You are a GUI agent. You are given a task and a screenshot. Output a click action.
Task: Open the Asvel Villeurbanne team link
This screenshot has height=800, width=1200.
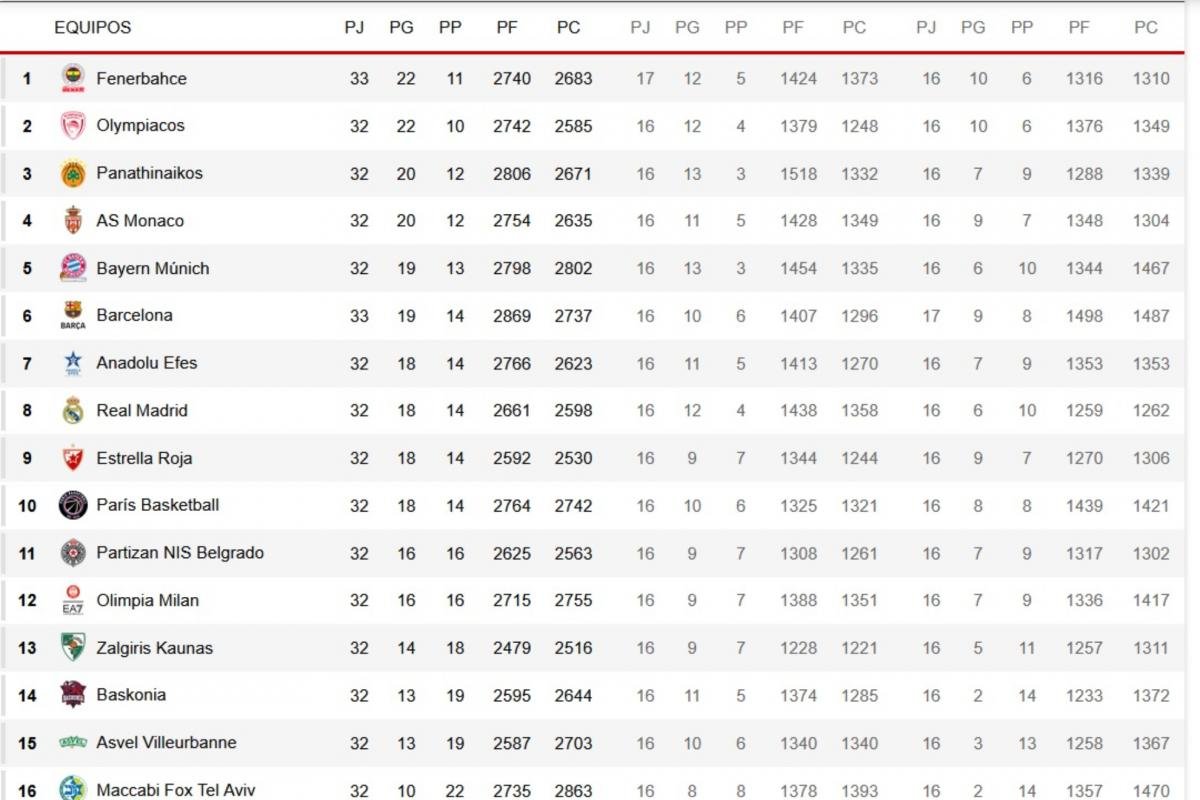click(166, 742)
